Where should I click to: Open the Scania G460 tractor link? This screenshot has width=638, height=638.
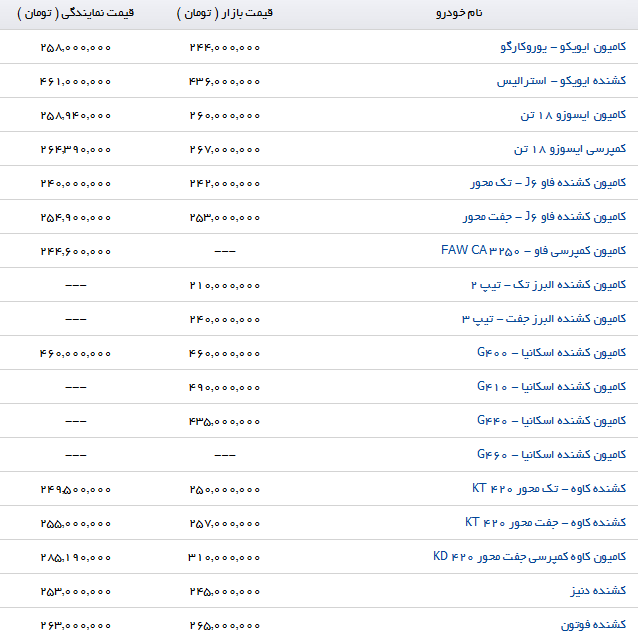tap(551, 454)
